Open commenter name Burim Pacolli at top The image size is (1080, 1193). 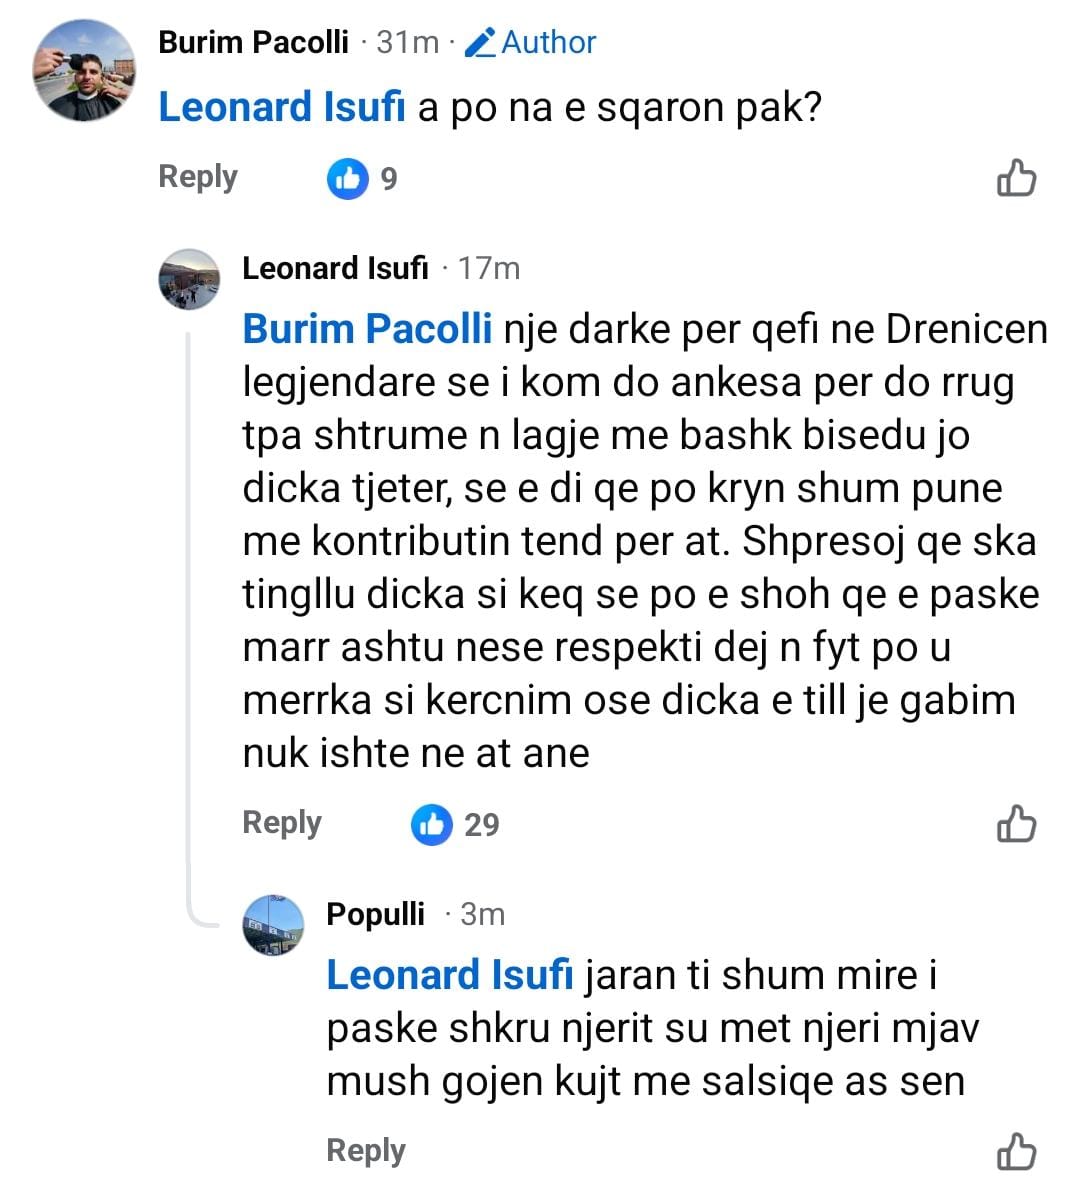click(254, 42)
